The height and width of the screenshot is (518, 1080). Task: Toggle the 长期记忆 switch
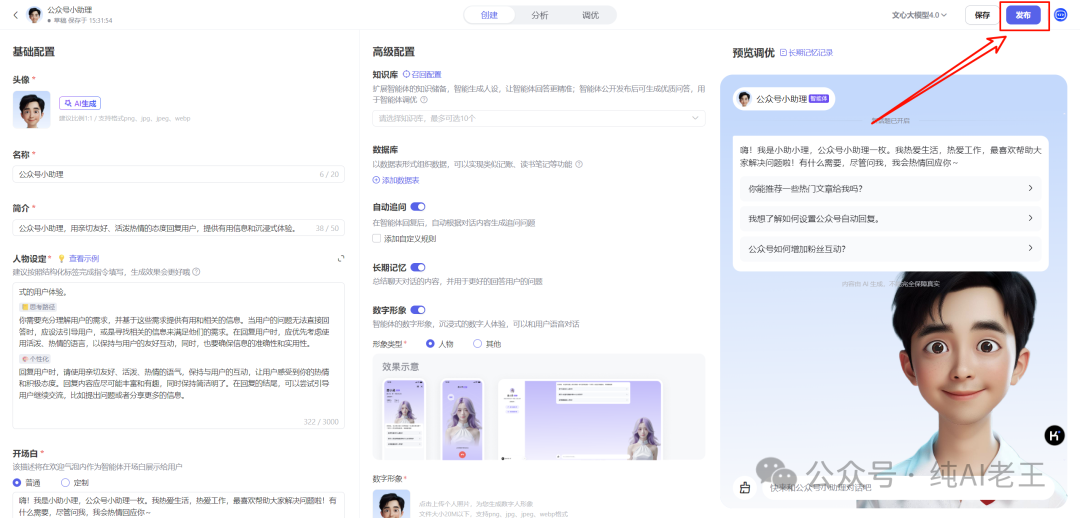[x=418, y=267]
